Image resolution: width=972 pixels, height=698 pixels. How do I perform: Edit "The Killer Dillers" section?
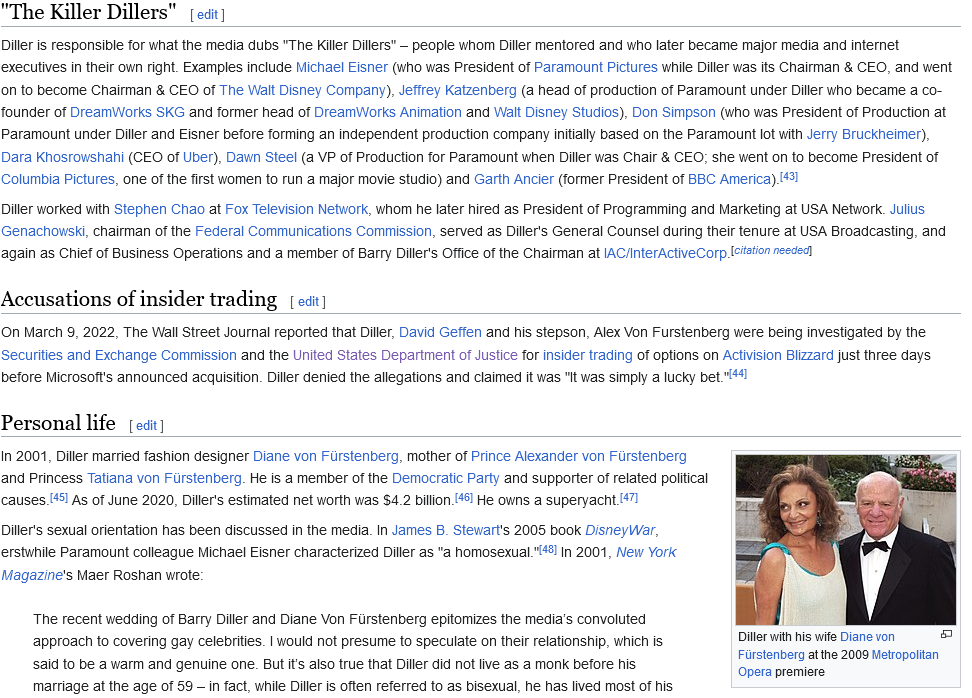click(207, 15)
